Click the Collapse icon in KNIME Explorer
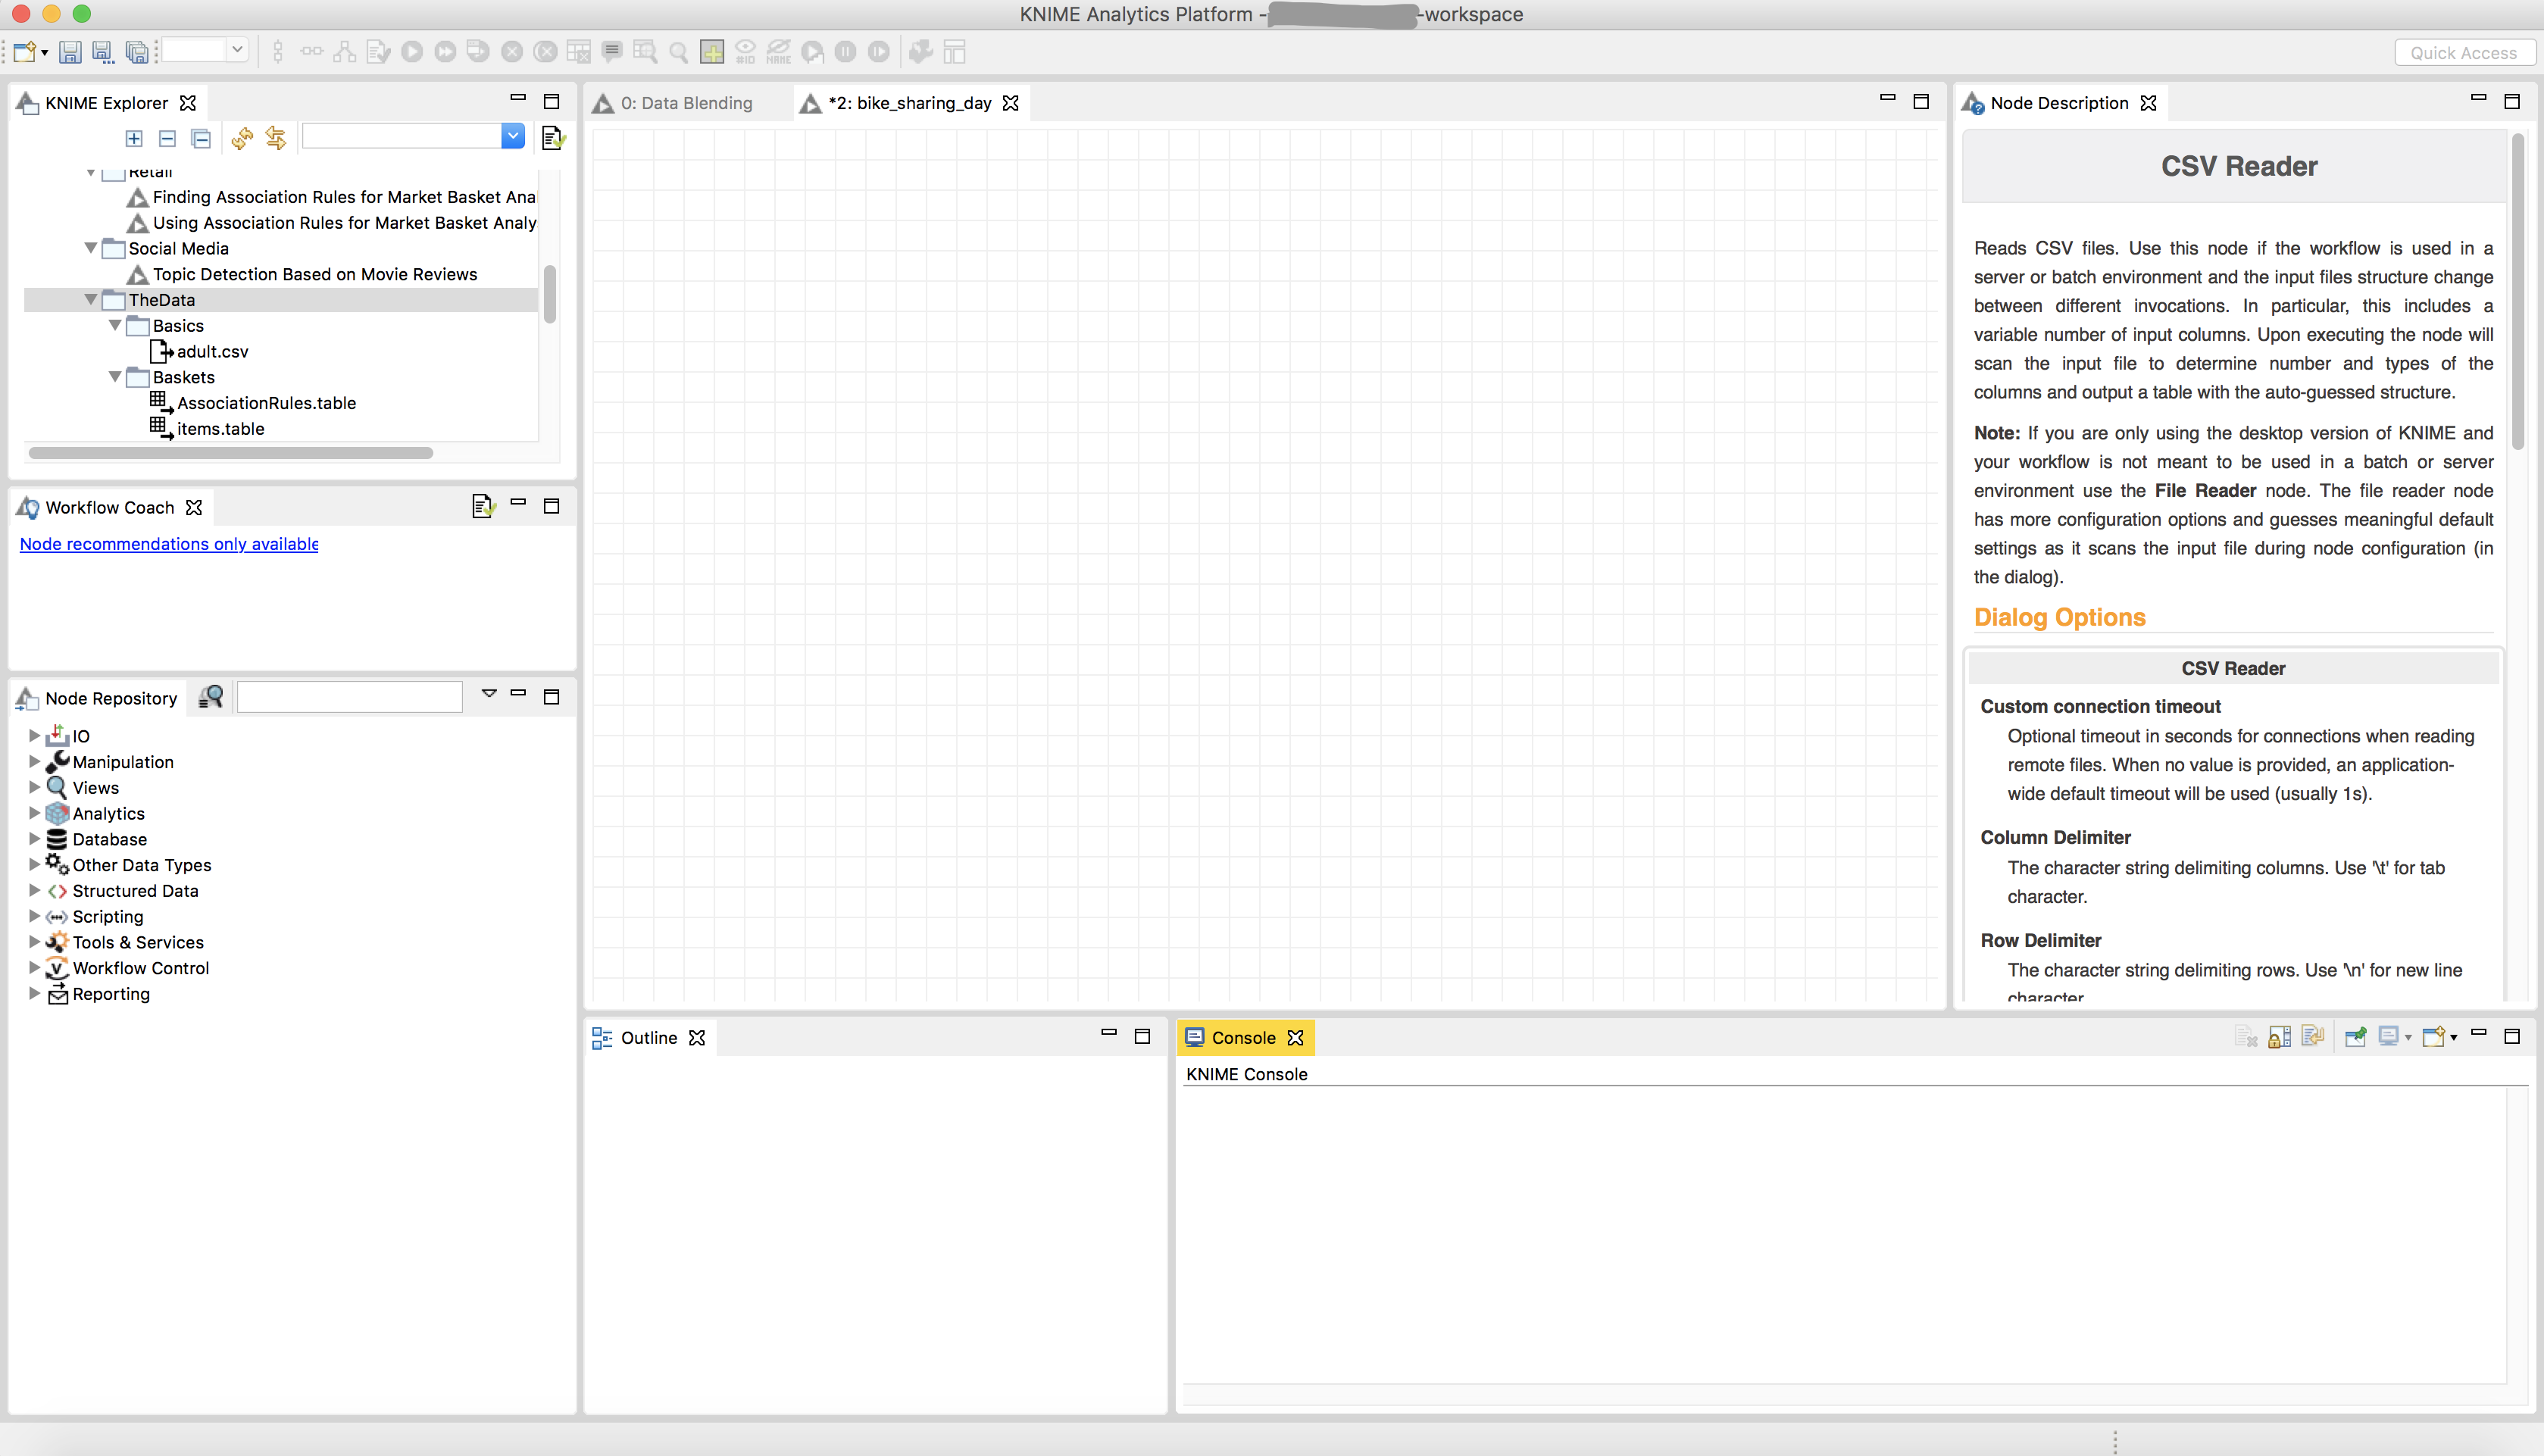Viewport: 2544px width, 1456px height. 167,138
